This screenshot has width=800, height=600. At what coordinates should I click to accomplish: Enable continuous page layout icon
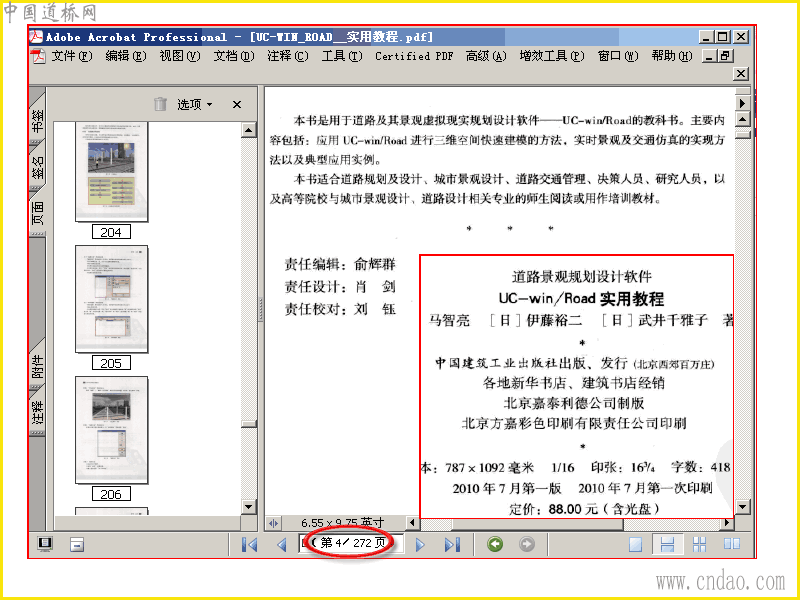[667, 544]
